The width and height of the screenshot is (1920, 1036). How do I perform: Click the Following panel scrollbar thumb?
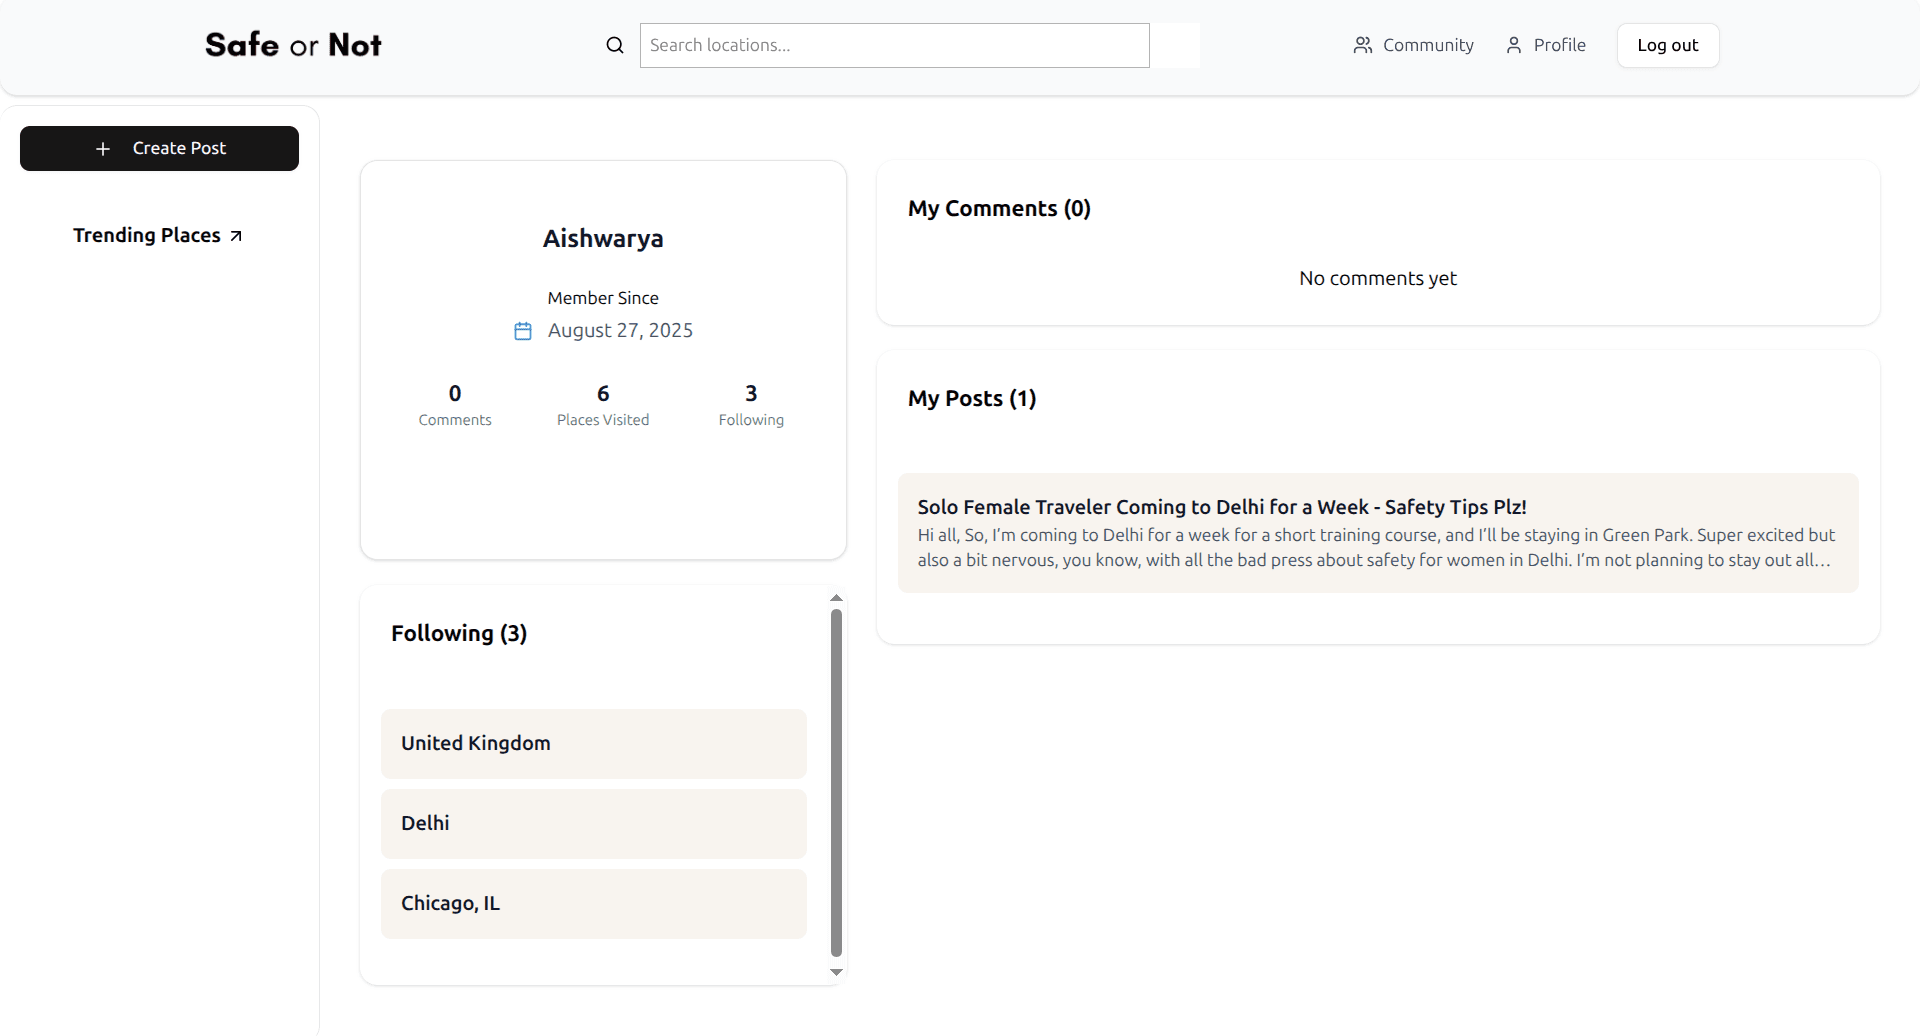point(837,783)
